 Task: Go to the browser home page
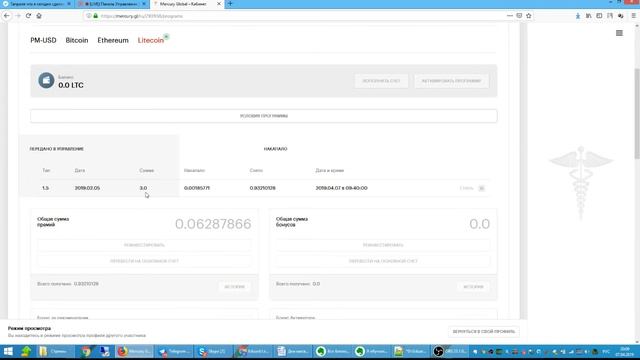[x=39, y=16]
